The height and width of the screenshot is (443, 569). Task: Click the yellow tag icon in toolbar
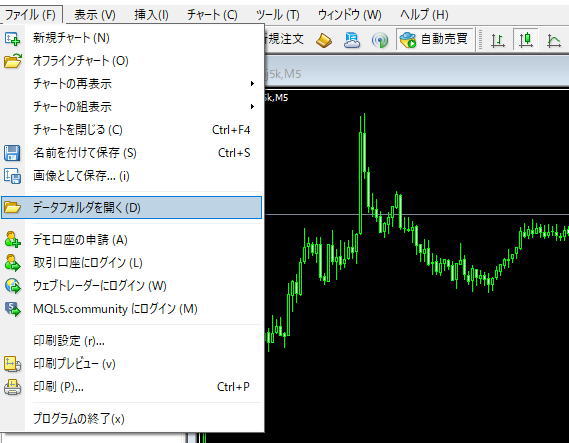pyautogui.click(x=324, y=40)
